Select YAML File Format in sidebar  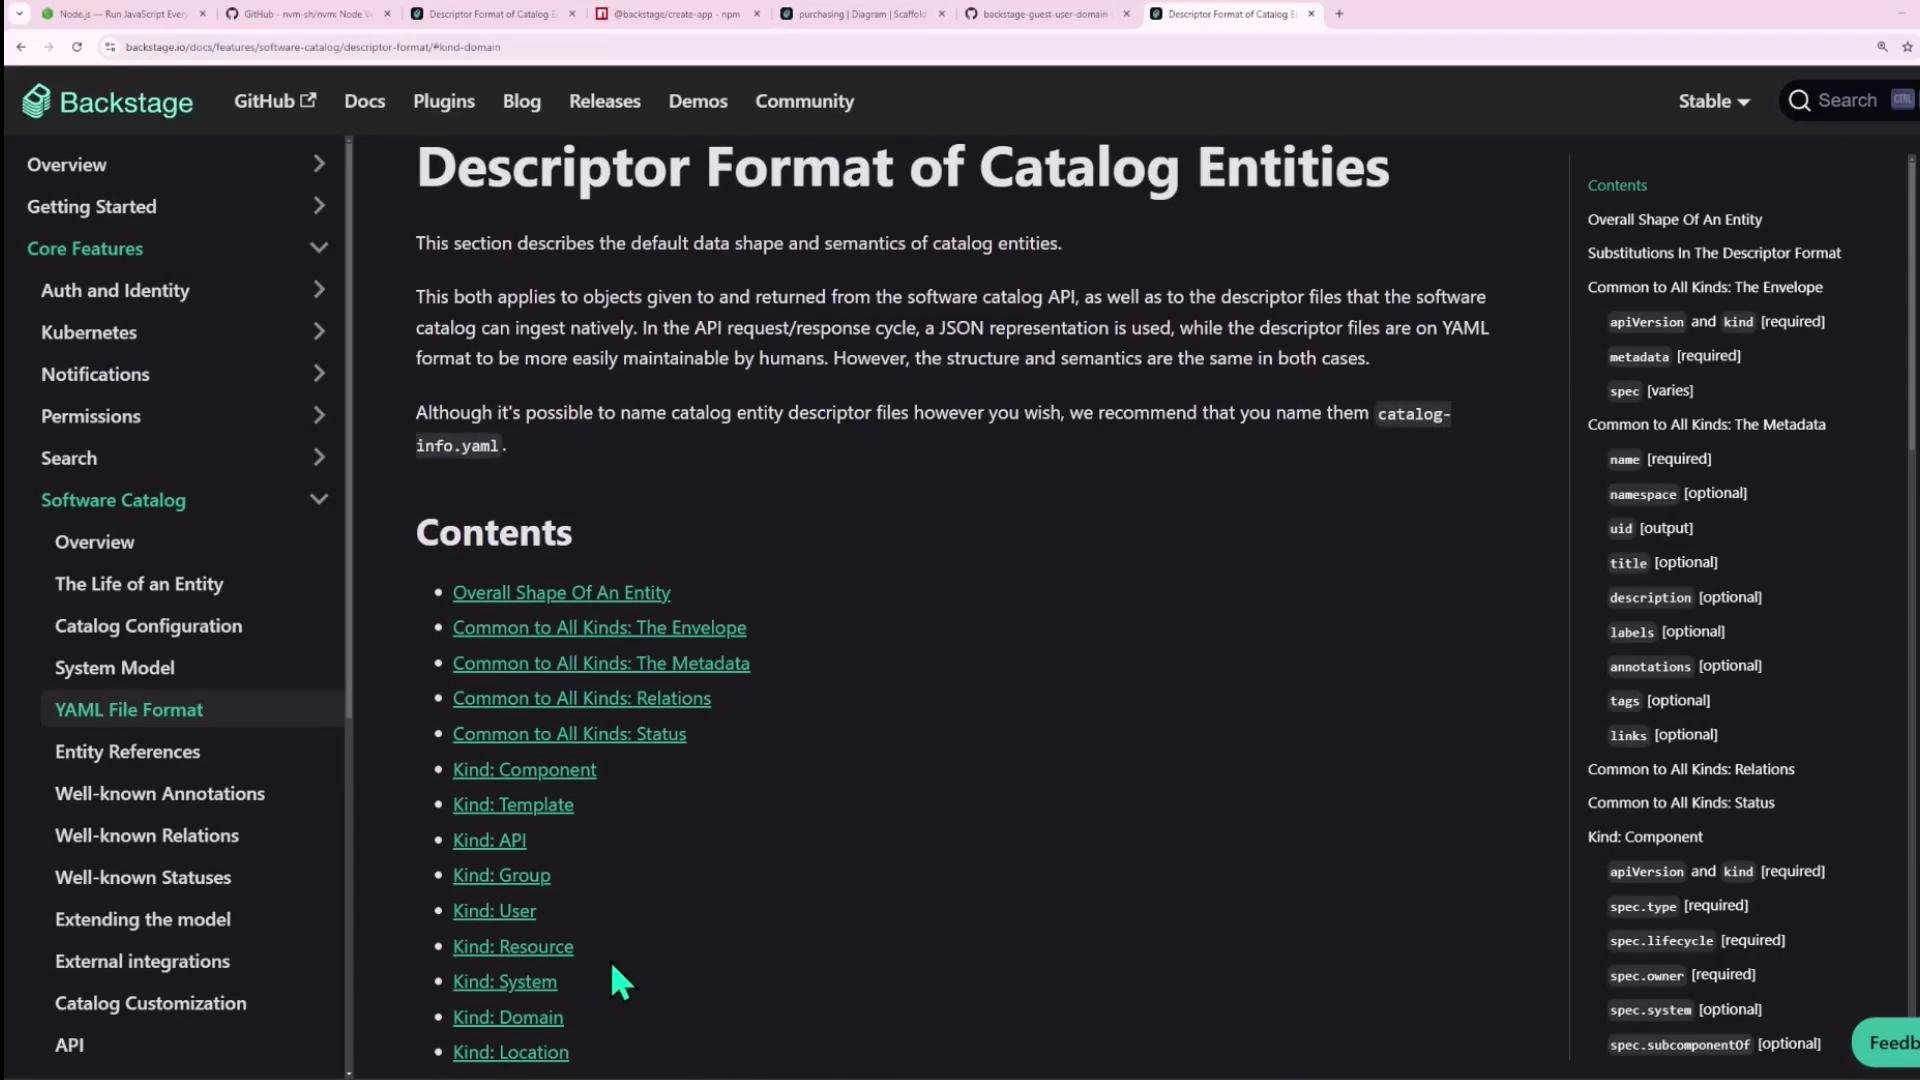click(x=129, y=710)
